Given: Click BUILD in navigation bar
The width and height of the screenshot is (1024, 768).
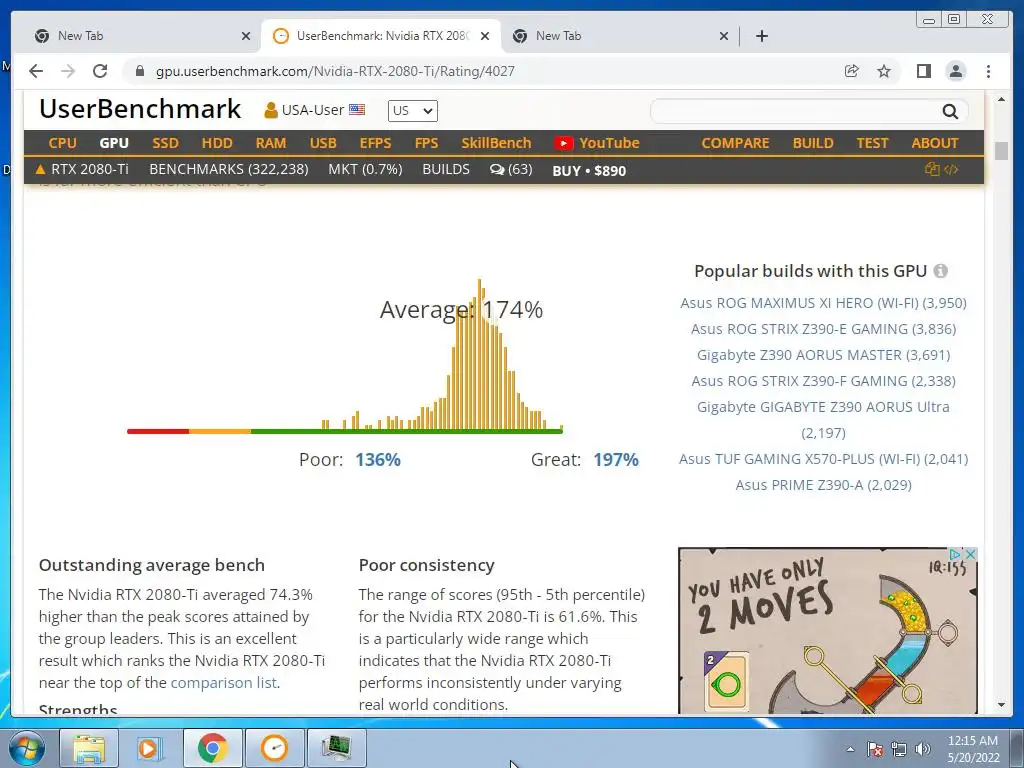Looking at the screenshot, I should click(x=813, y=143).
